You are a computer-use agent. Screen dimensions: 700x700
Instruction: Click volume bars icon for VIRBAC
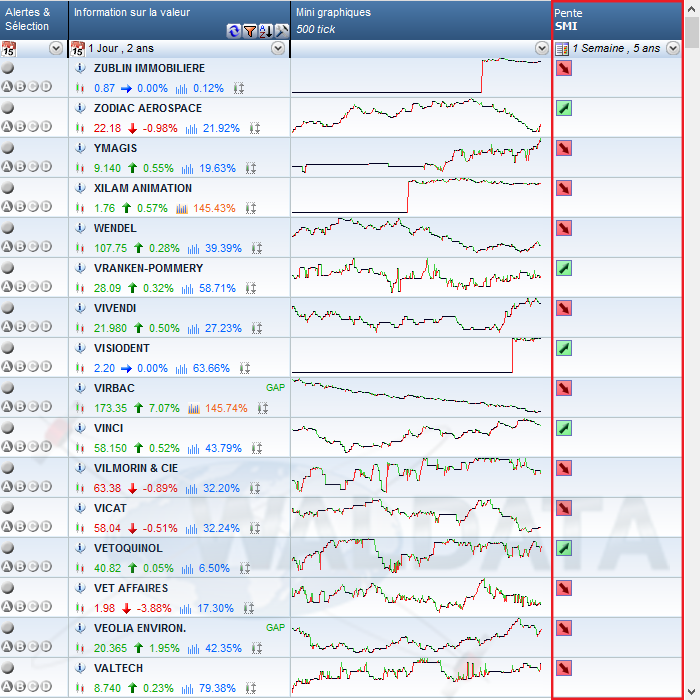point(194,408)
